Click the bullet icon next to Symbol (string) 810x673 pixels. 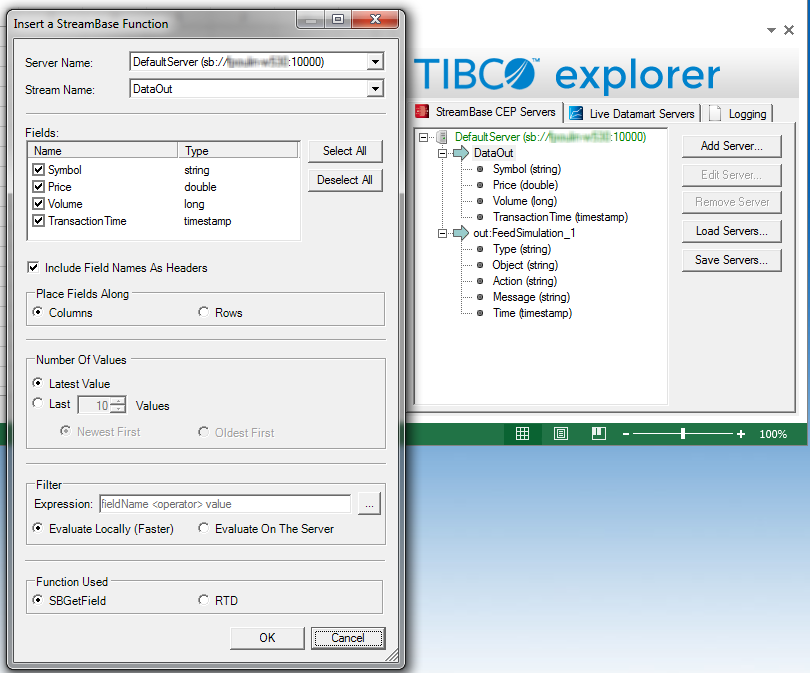point(480,169)
